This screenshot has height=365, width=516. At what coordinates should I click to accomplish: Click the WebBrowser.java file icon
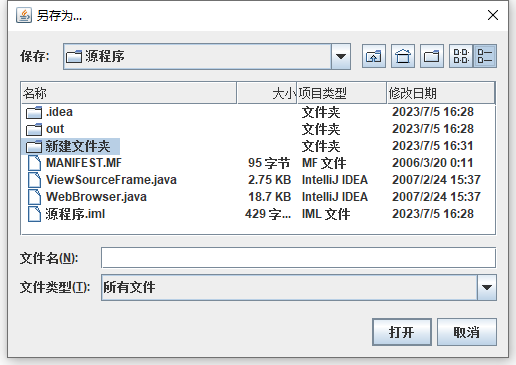pos(35,197)
